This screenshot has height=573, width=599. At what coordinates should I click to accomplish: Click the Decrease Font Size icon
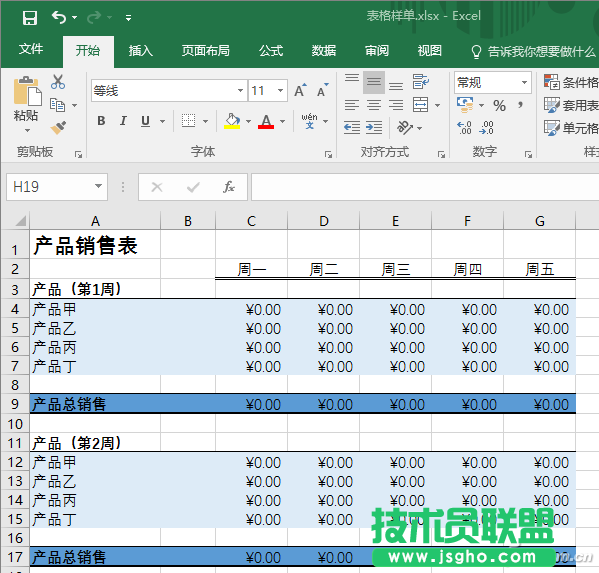(x=322, y=90)
